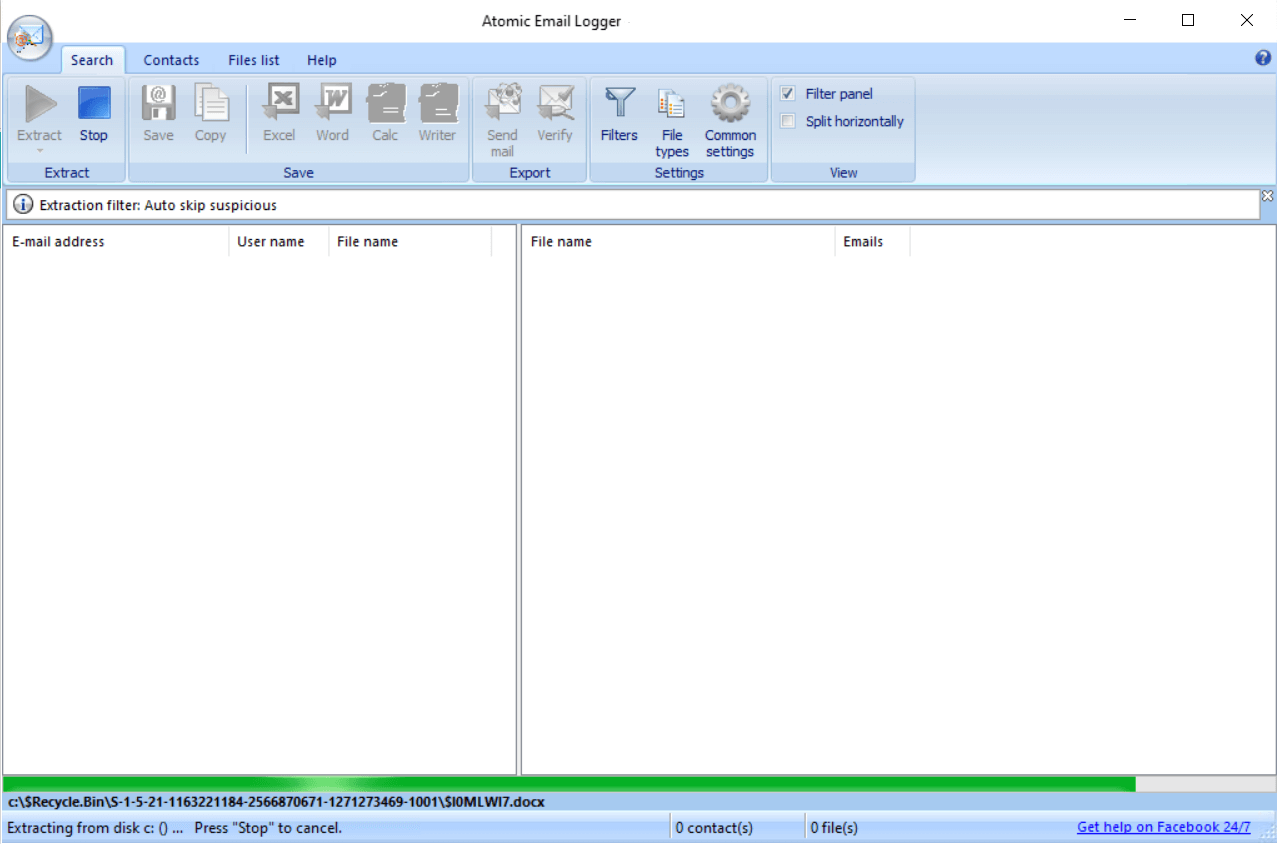
Task: Open File types settings
Action: coord(672,121)
